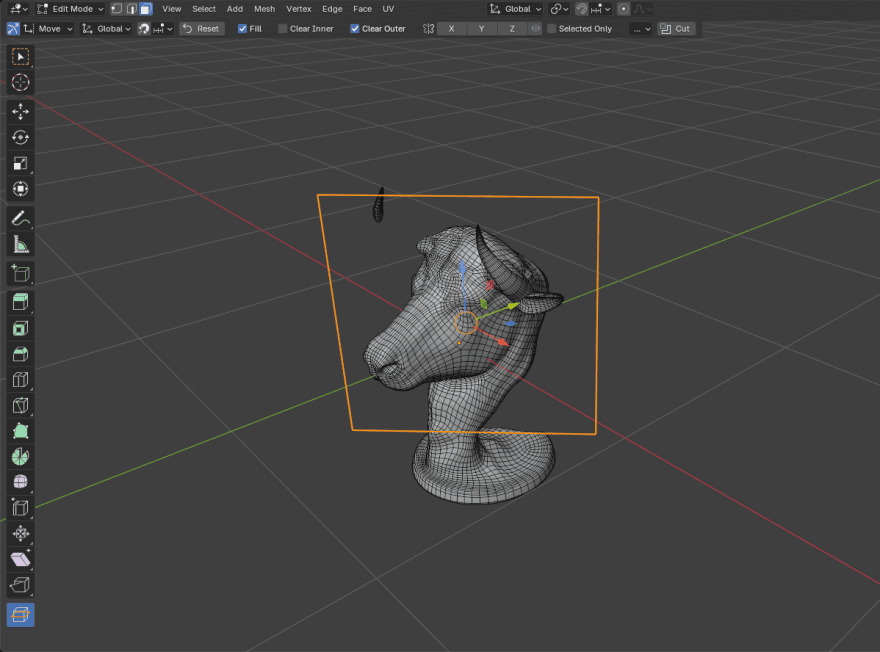
Task: Enable the Clear Inner checkbox
Action: [282, 29]
